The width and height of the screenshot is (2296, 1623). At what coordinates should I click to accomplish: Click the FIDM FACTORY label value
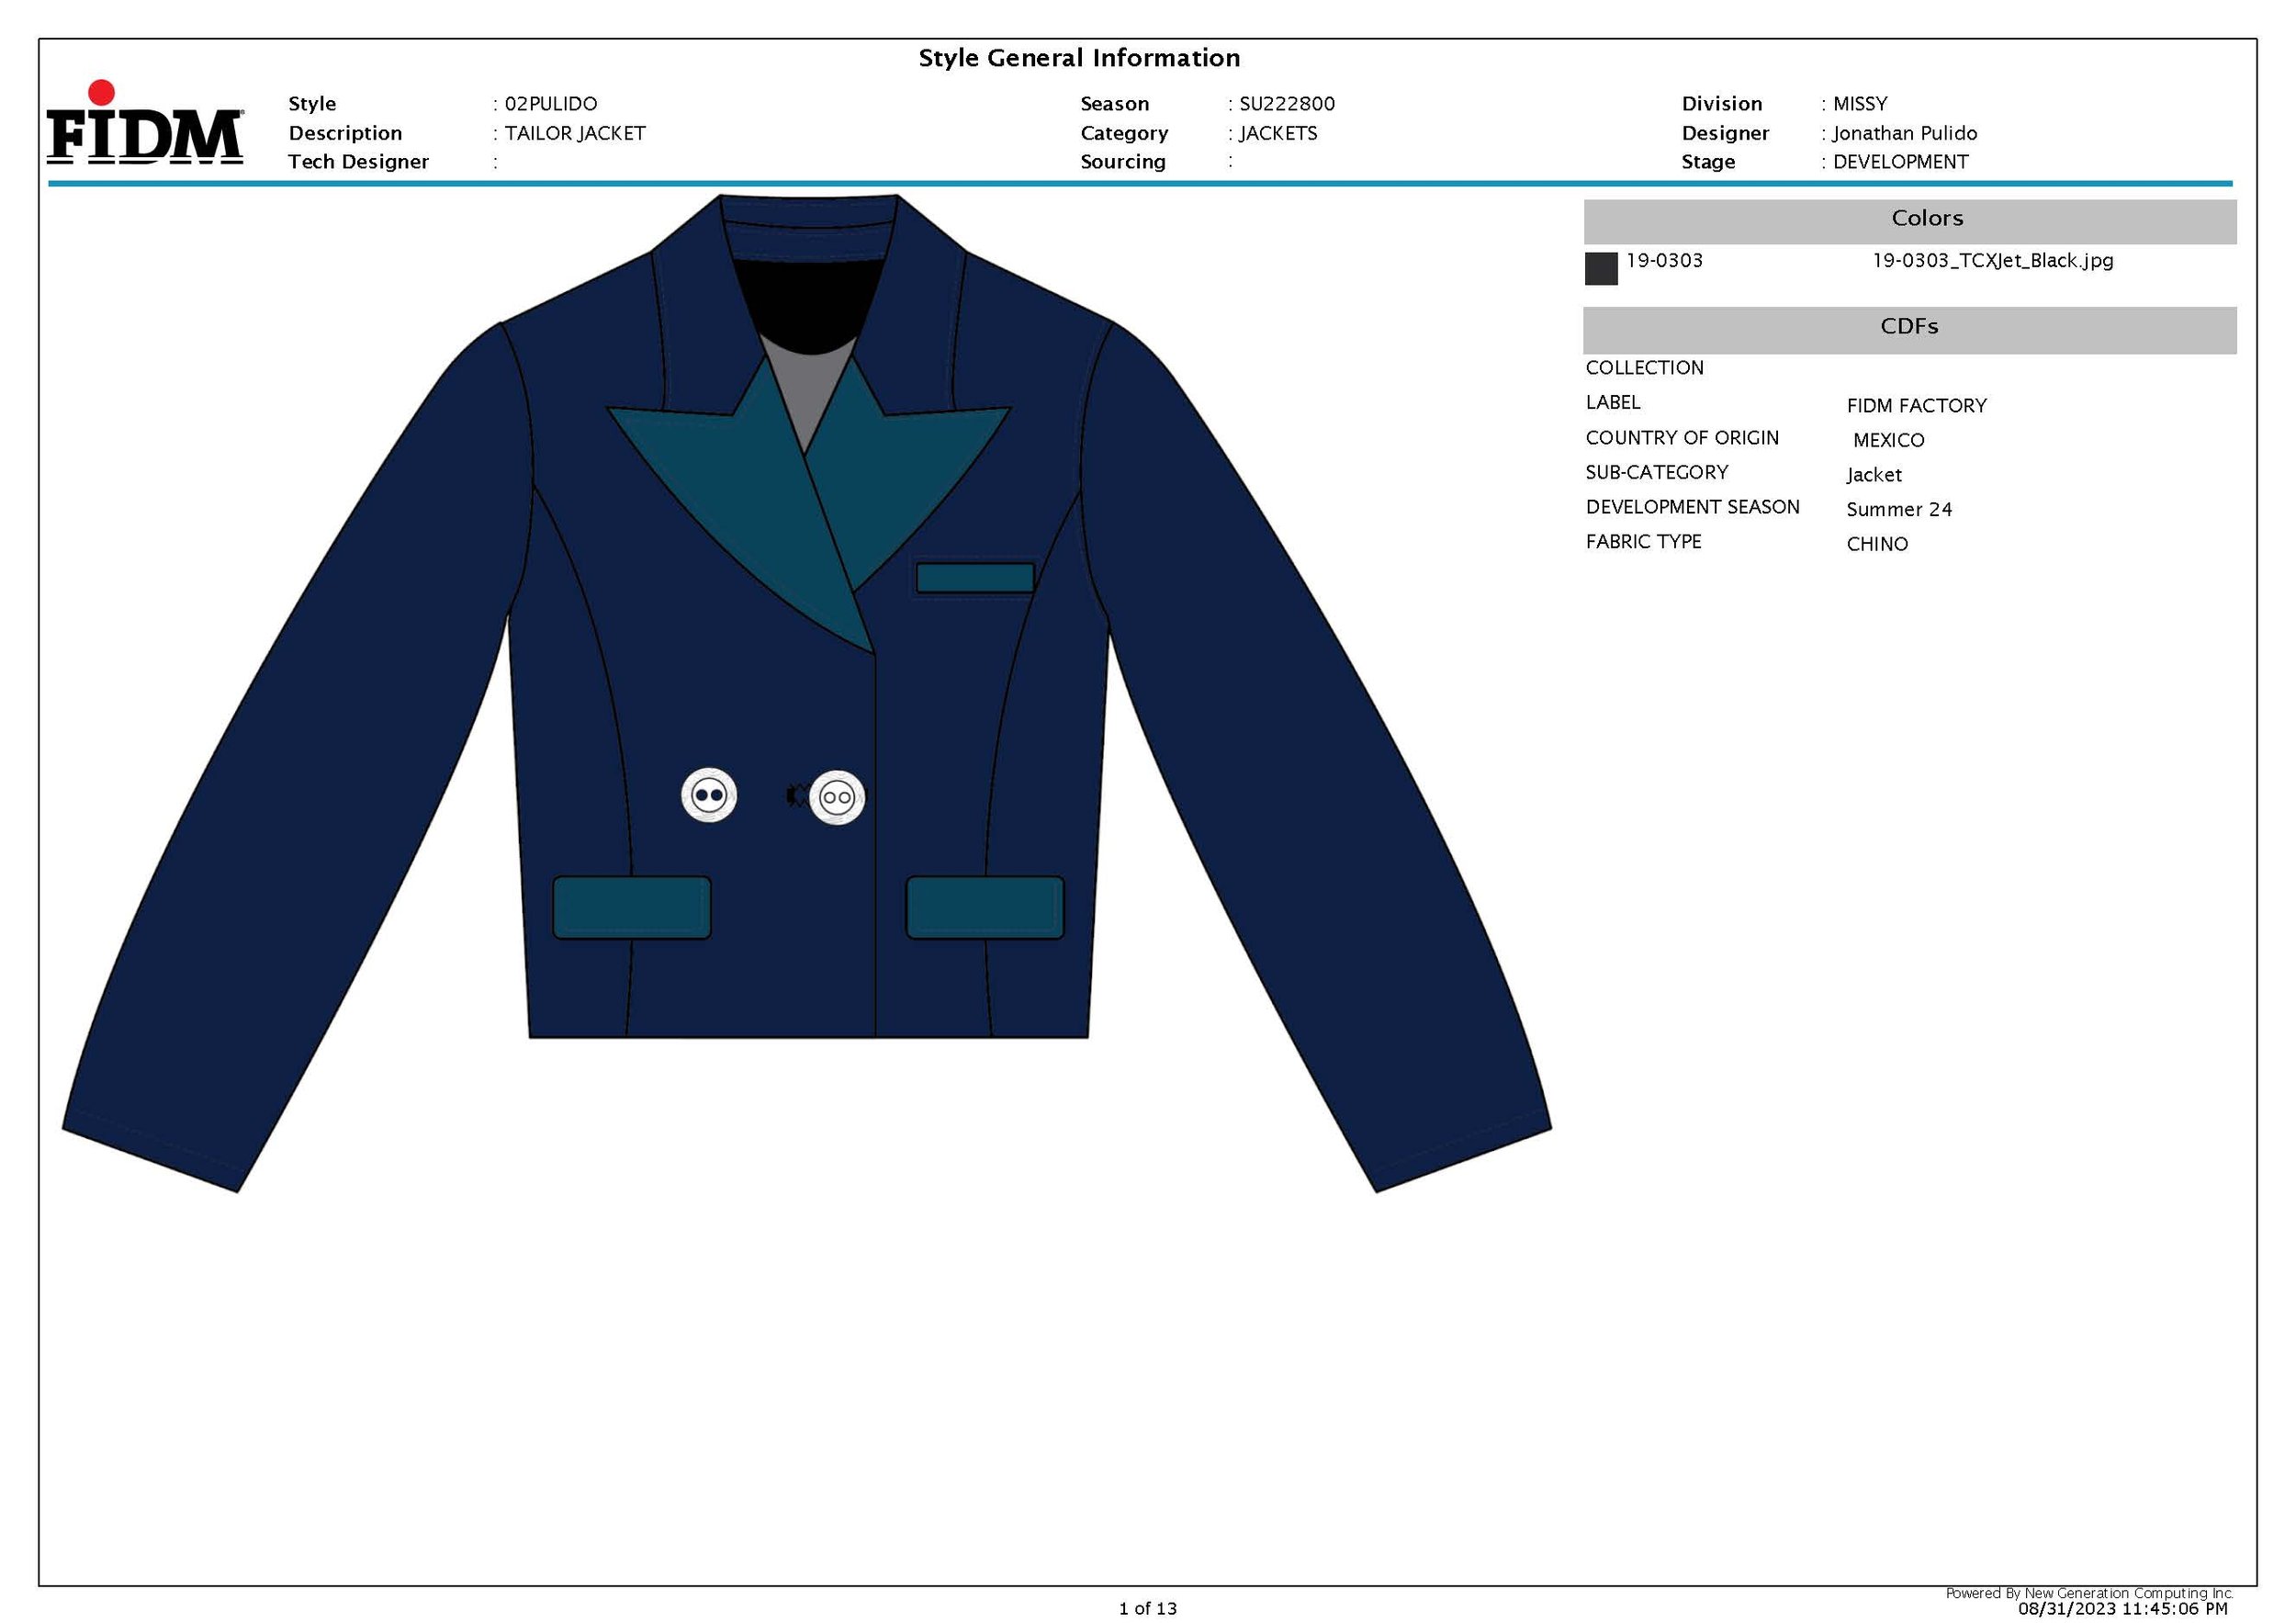click(1916, 406)
